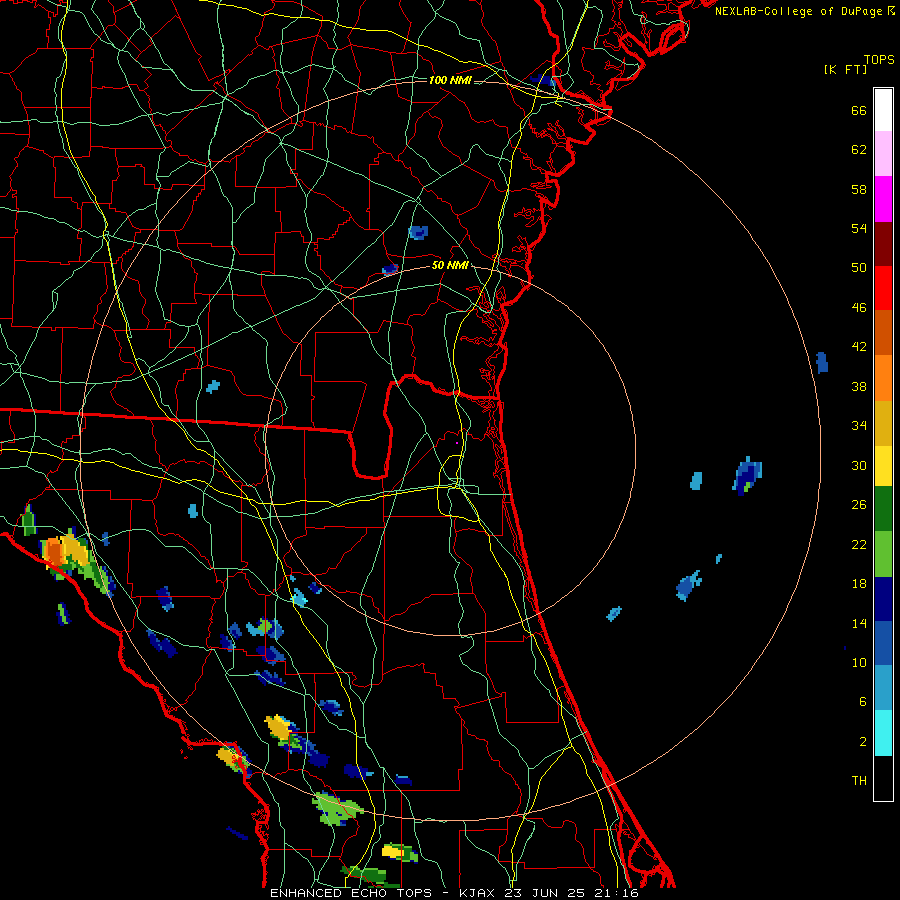
Task: Click the dark orange legend swatch
Action: (x=883, y=333)
